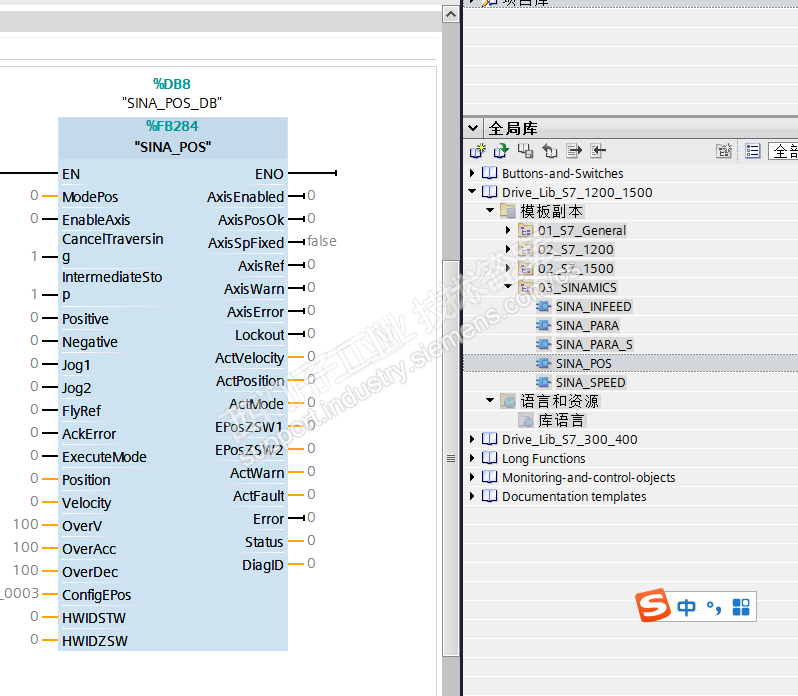798x696 pixels.
Task: Click the ModePos input value 0
Action: point(34,195)
